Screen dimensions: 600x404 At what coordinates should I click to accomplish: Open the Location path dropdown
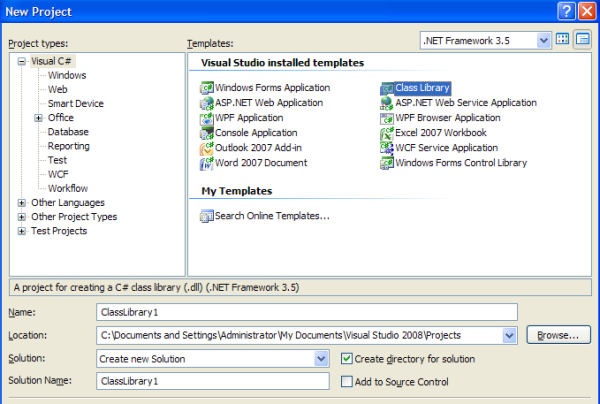[x=509, y=336]
